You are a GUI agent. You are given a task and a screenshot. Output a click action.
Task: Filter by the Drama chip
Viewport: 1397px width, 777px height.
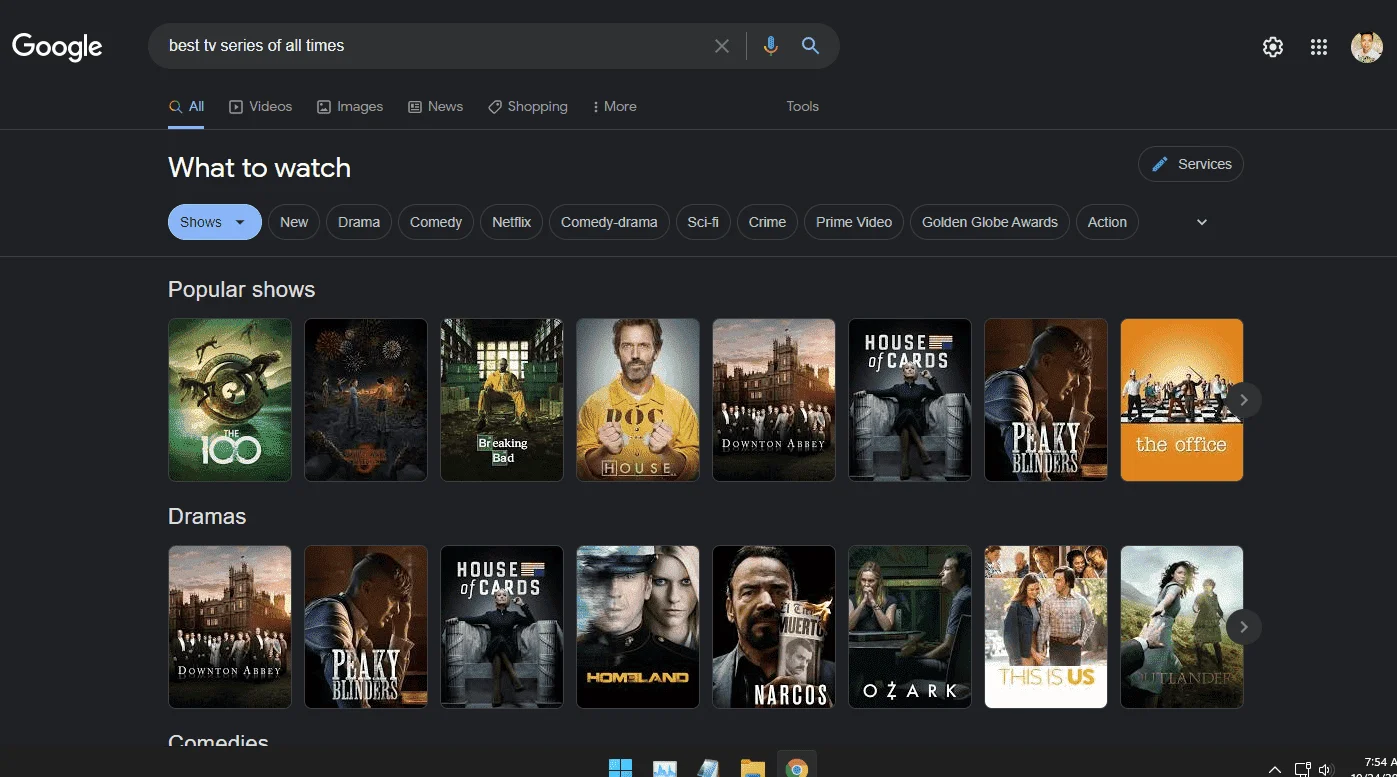coord(359,222)
